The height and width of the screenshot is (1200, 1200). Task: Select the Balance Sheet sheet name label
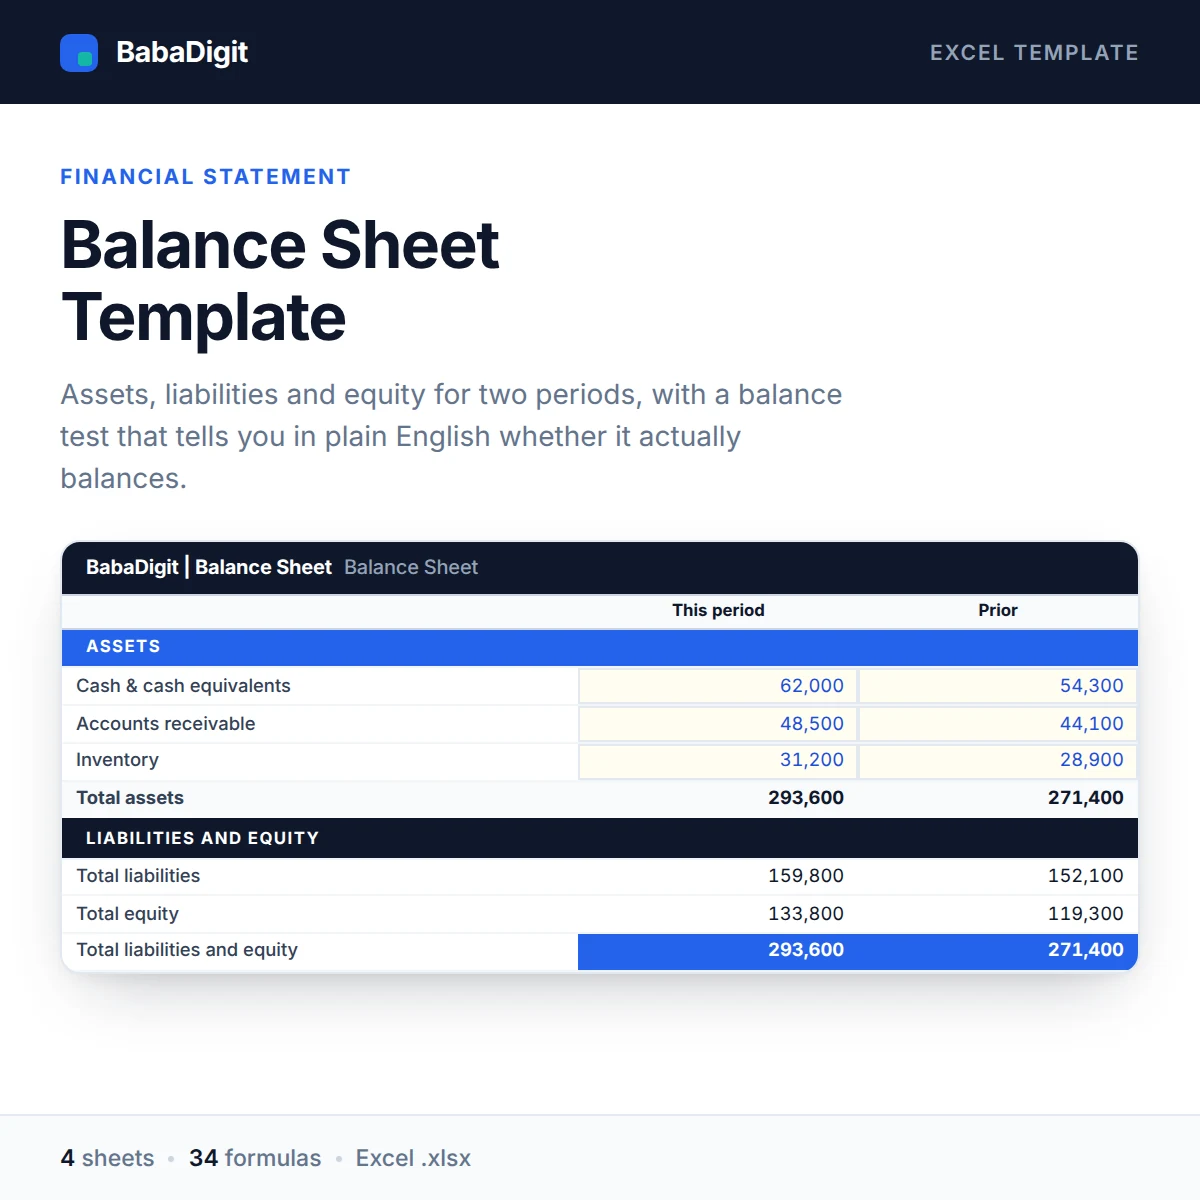pos(411,567)
